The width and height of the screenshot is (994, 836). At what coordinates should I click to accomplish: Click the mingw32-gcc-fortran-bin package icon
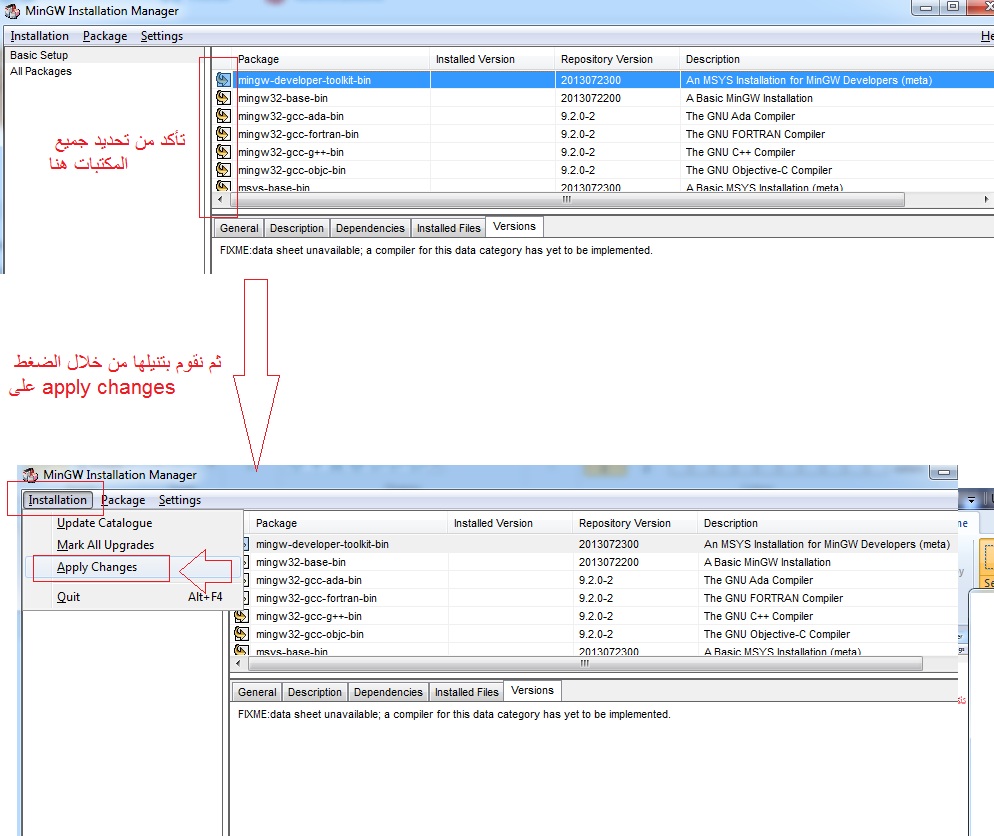click(x=222, y=134)
